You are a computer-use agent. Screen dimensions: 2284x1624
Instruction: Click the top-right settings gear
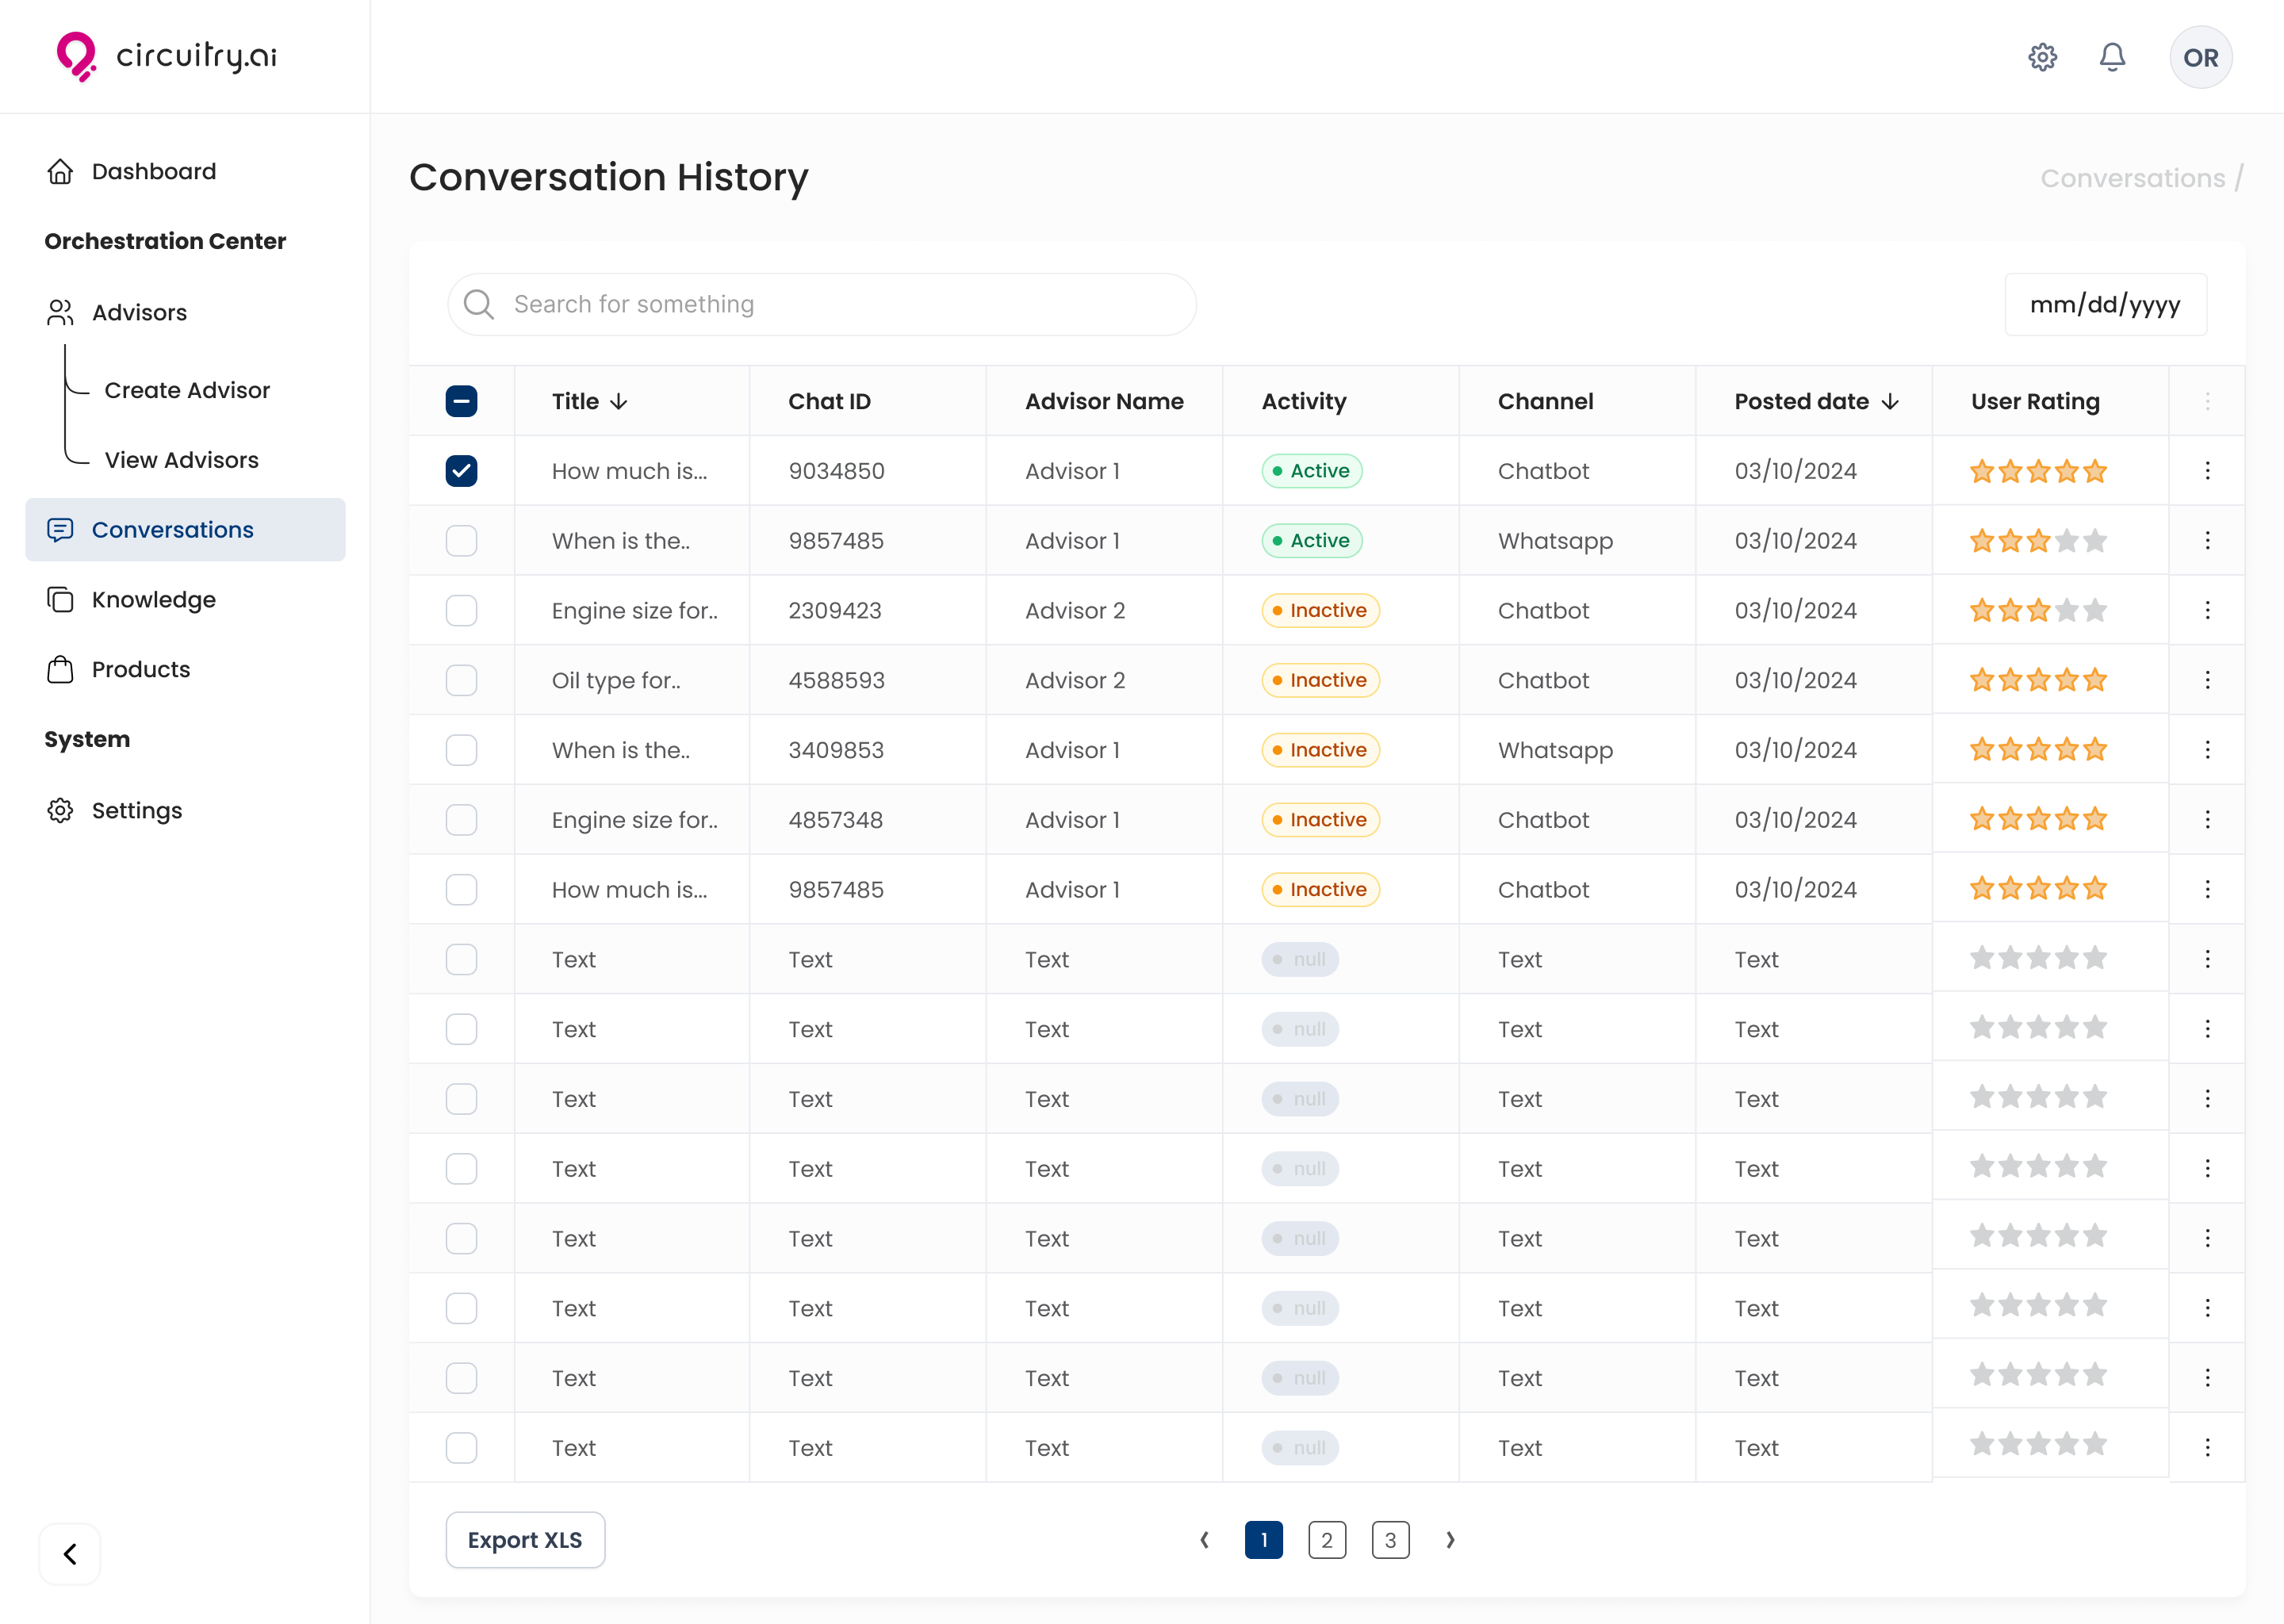click(2042, 57)
